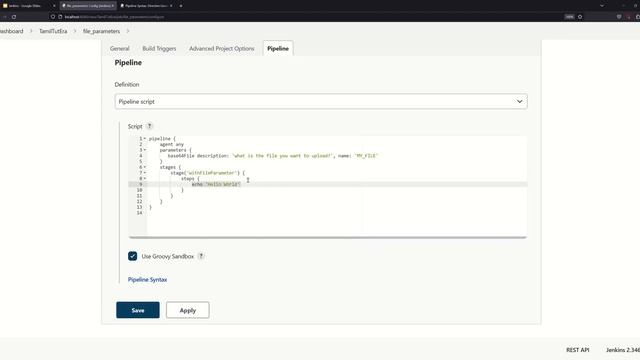Click the shield icon in address bar
Image resolution: width=640 pixels, height=360 pixels.
[x=53, y=17]
